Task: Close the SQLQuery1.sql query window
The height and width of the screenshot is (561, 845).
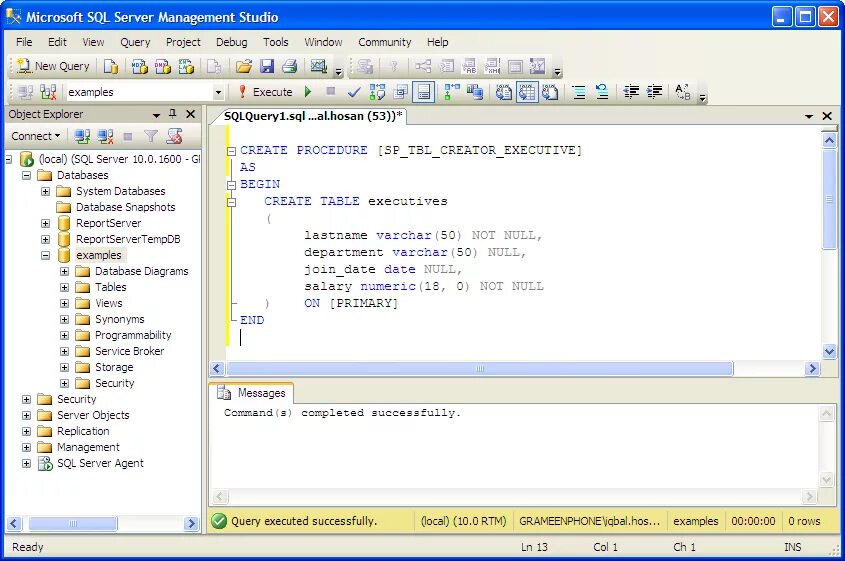Action: (827, 116)
